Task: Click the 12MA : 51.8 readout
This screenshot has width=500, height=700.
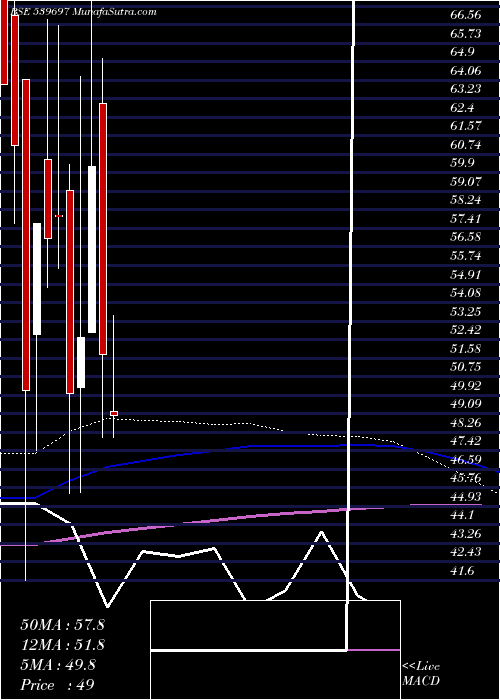Action: tap(62, 645)
